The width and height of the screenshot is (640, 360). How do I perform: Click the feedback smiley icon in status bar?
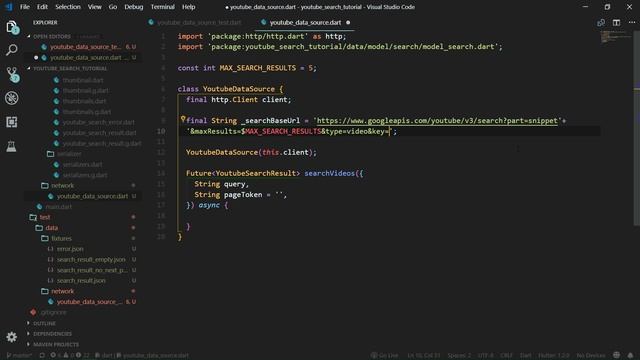coord(617,355)
